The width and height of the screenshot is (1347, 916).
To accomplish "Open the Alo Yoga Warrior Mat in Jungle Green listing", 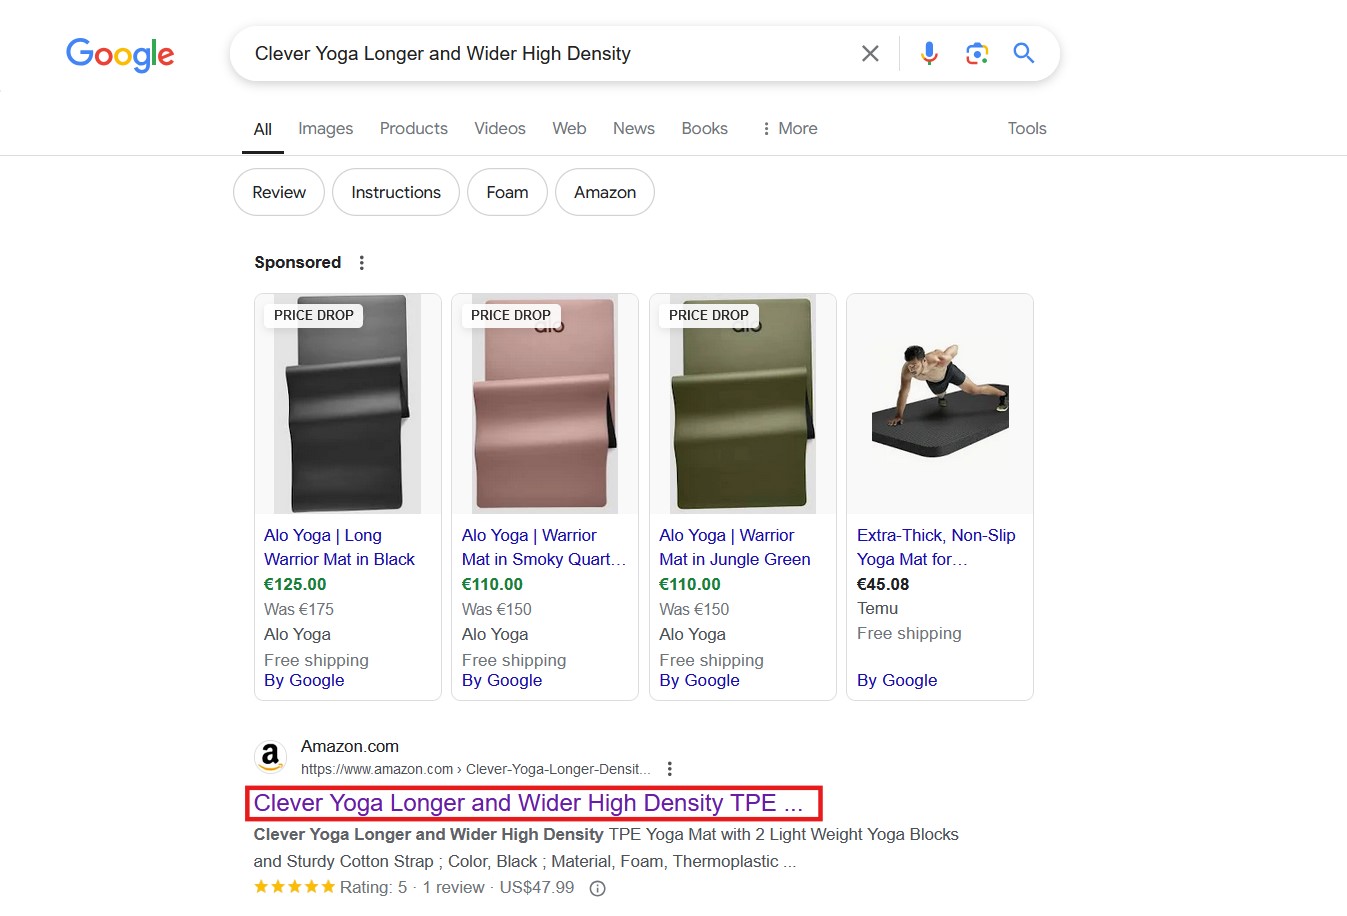I will pyautogui.click(x=734, y=547).
